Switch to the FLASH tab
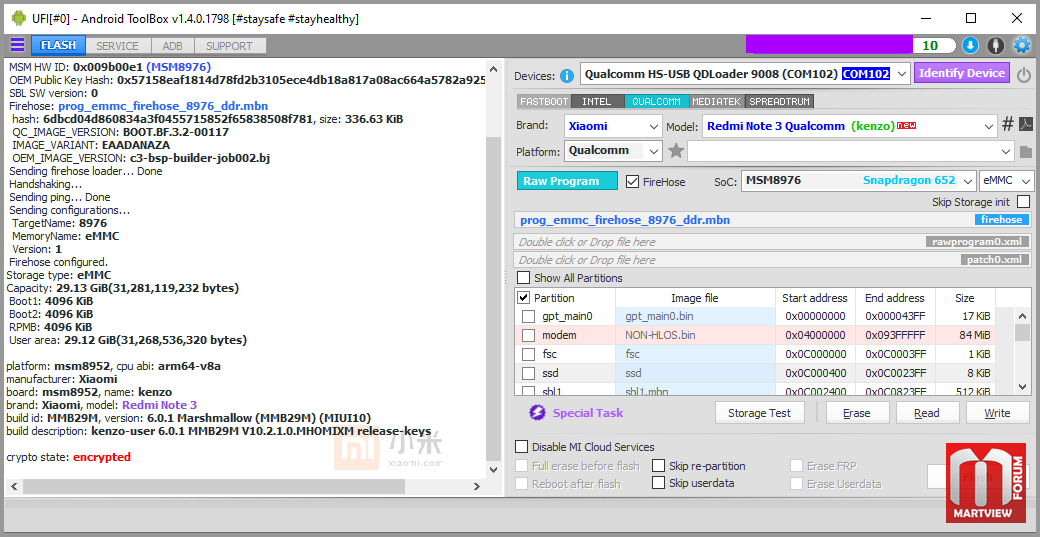Image resolution: width=1040 pixels, height=537 pixels. (58, 46)
